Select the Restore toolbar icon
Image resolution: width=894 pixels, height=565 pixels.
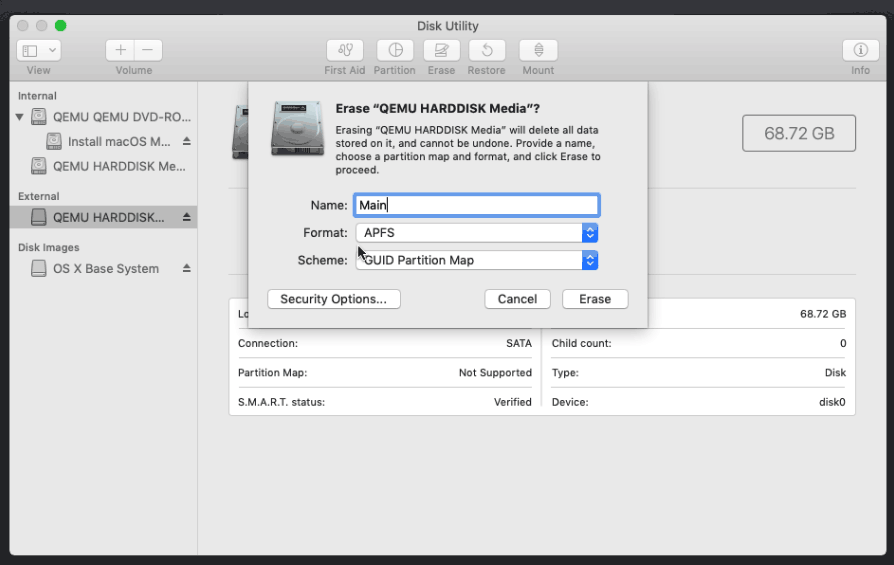tap(486, 51)
